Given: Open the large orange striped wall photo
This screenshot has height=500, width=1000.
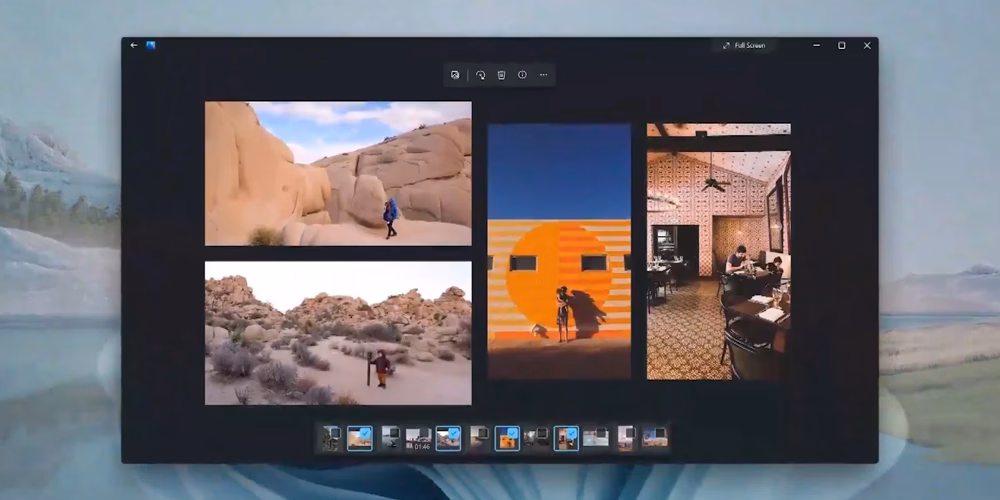Looking at the screenshot, I should (x=559, y=252).
